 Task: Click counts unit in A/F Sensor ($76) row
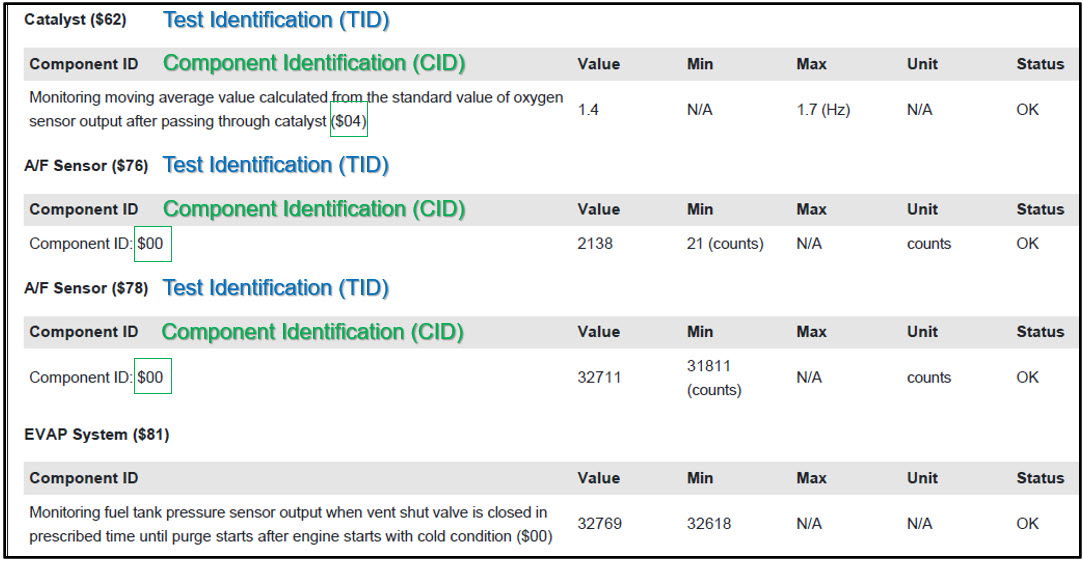[x=929, y=244]
